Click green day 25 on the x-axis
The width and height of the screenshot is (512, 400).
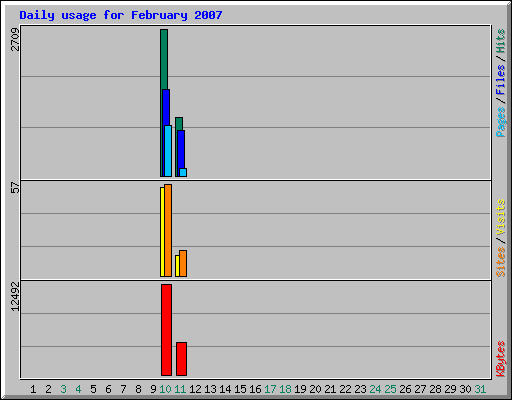tap(390, 389)
